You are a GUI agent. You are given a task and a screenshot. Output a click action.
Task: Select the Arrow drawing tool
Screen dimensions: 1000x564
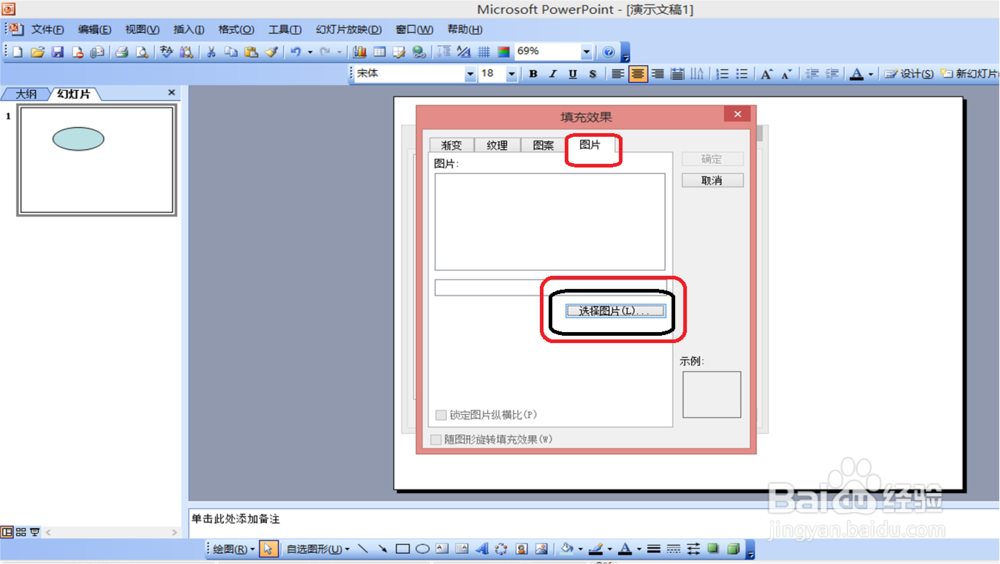(x=383, y=549)
